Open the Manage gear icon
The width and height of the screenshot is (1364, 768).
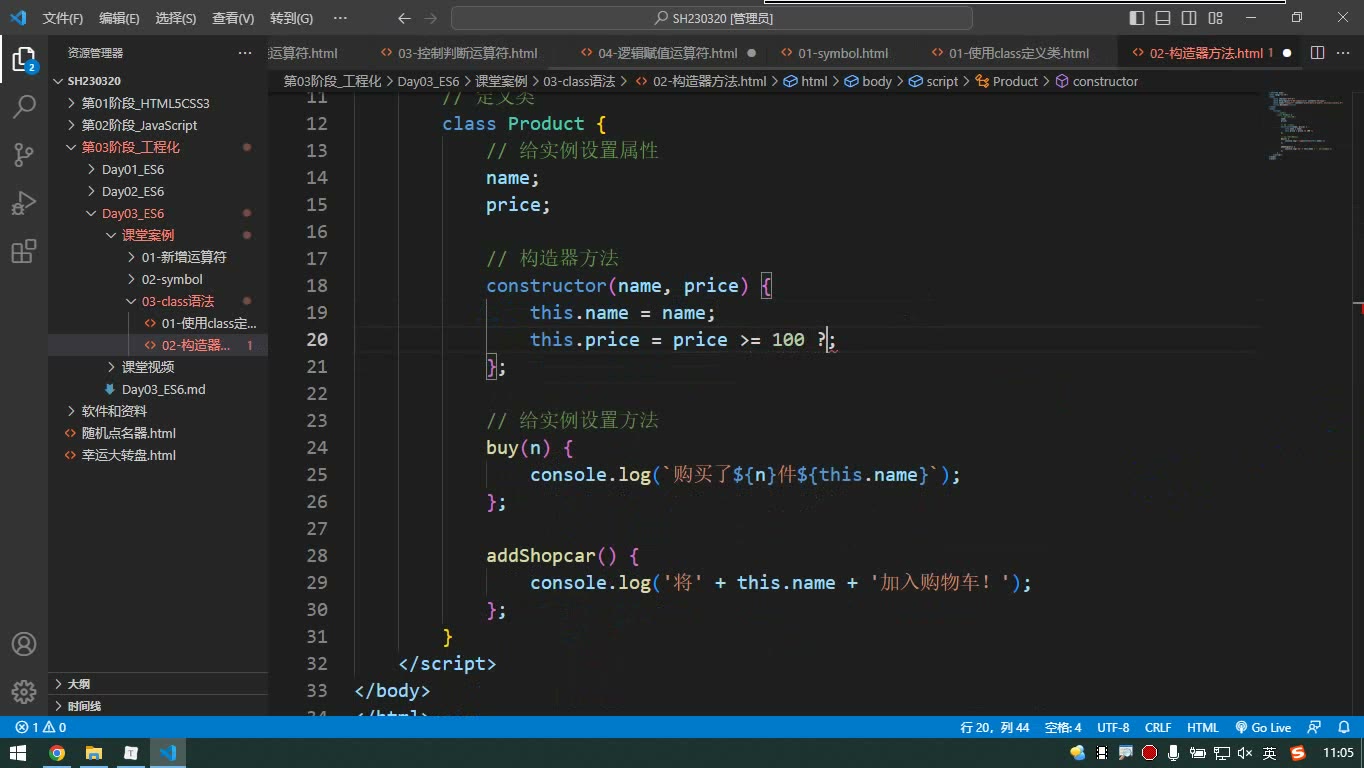pyautogui.click(x=24, y=691)
